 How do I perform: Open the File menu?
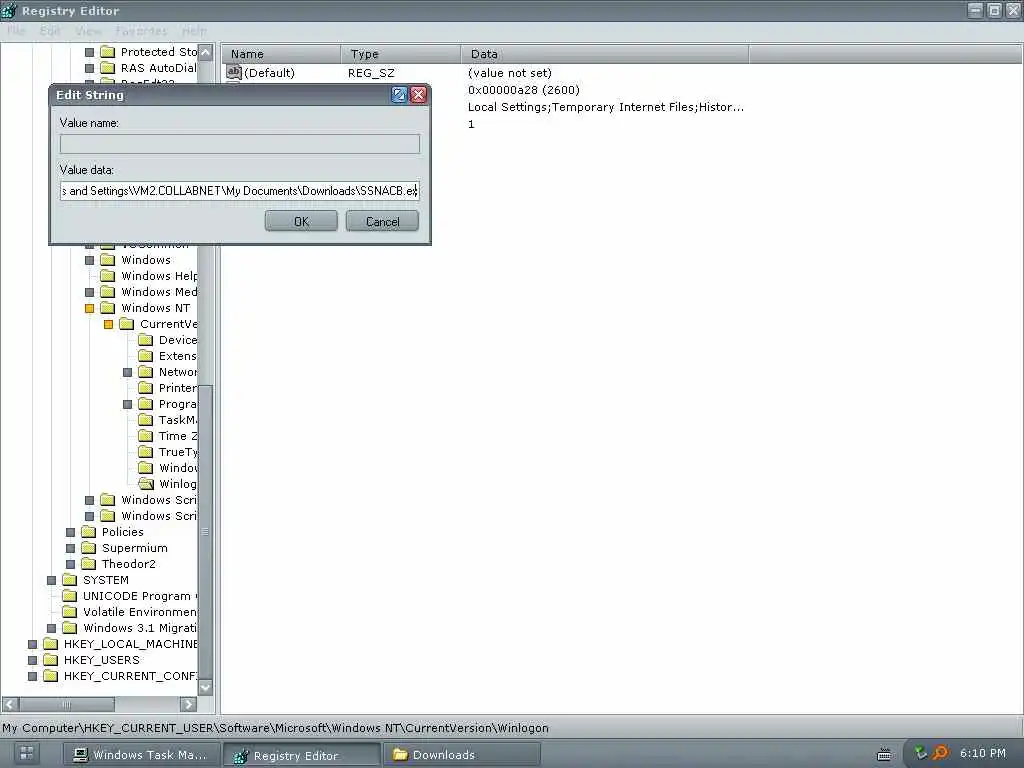[x=16, y=31]
